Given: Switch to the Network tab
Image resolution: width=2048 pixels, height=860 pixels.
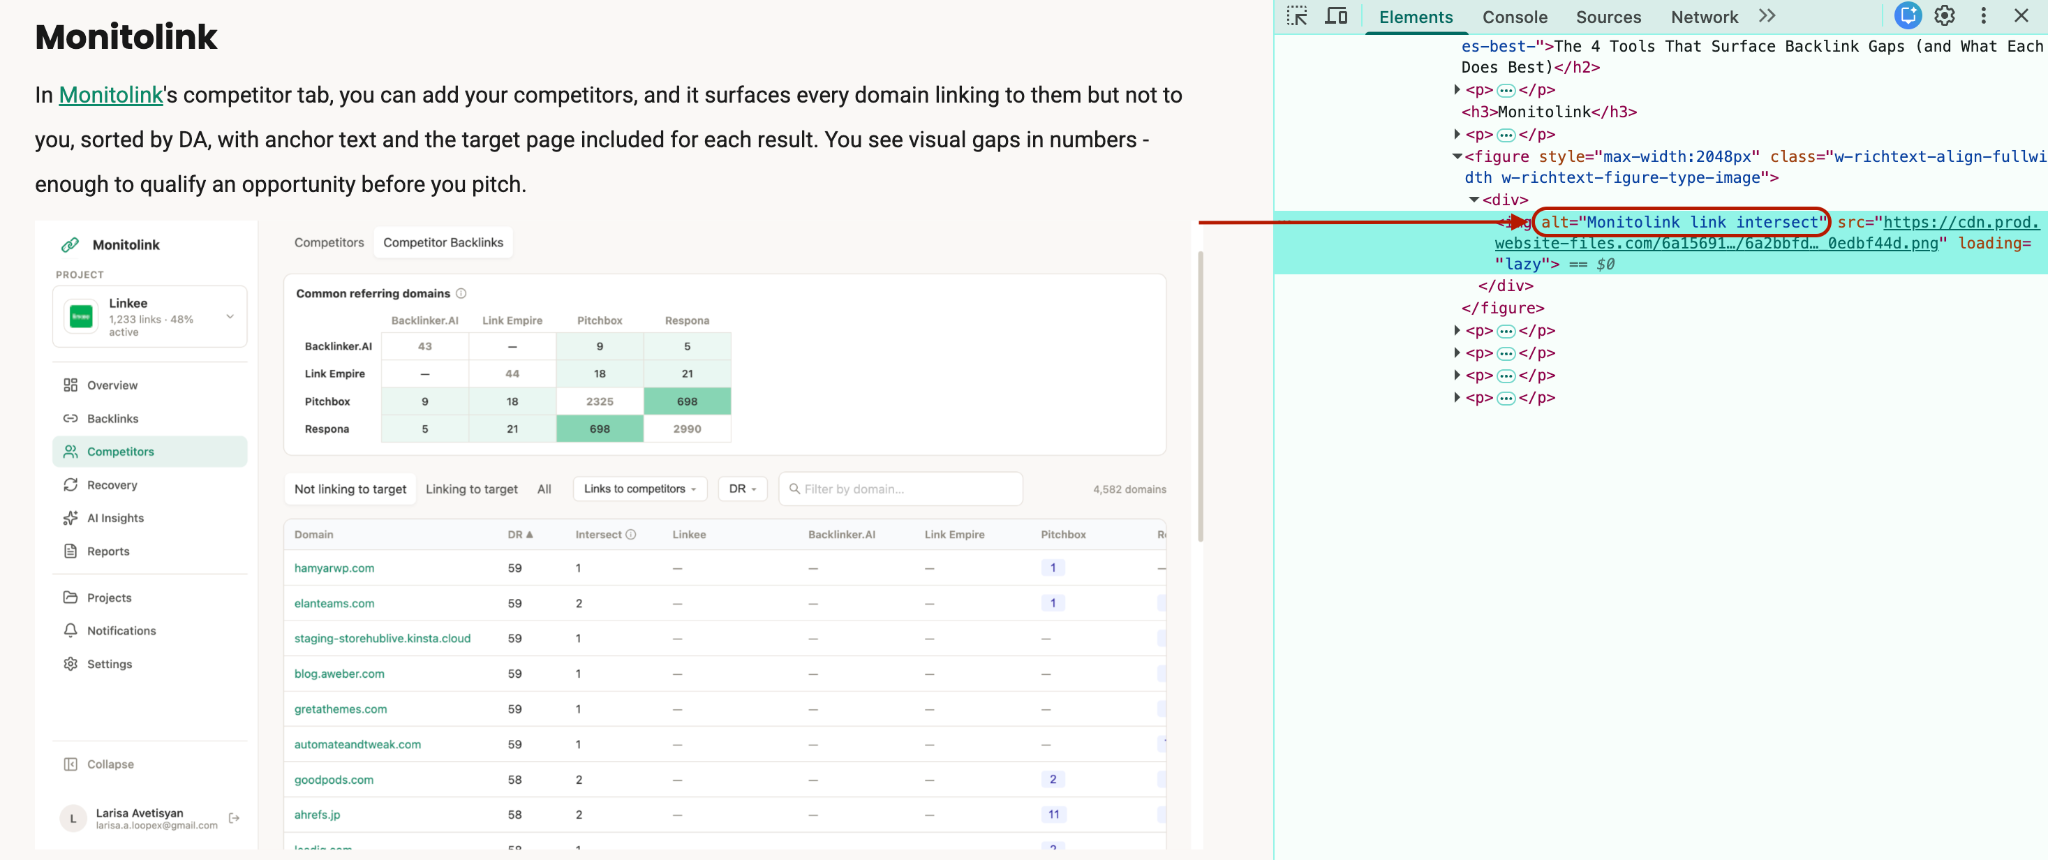Looking at the screenshot, I should [1704, 17].
